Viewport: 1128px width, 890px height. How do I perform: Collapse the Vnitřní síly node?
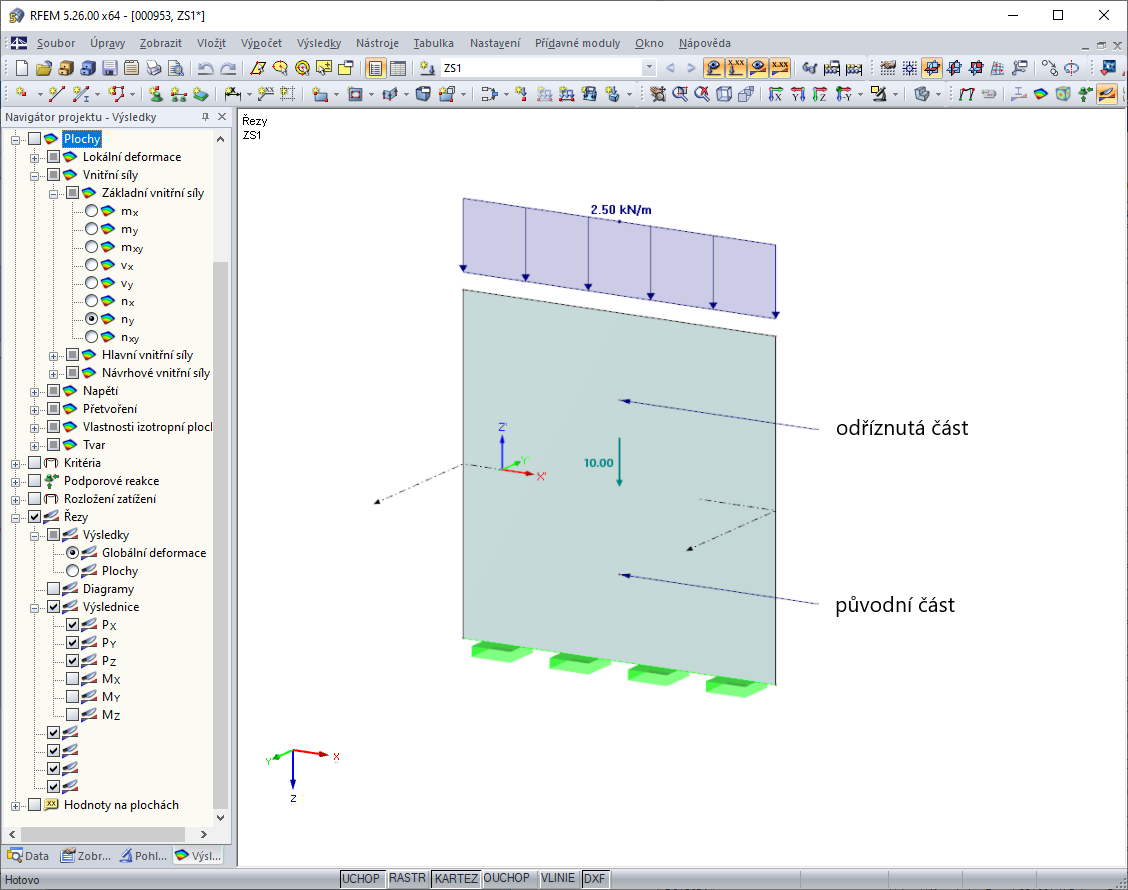coord(34,176)
